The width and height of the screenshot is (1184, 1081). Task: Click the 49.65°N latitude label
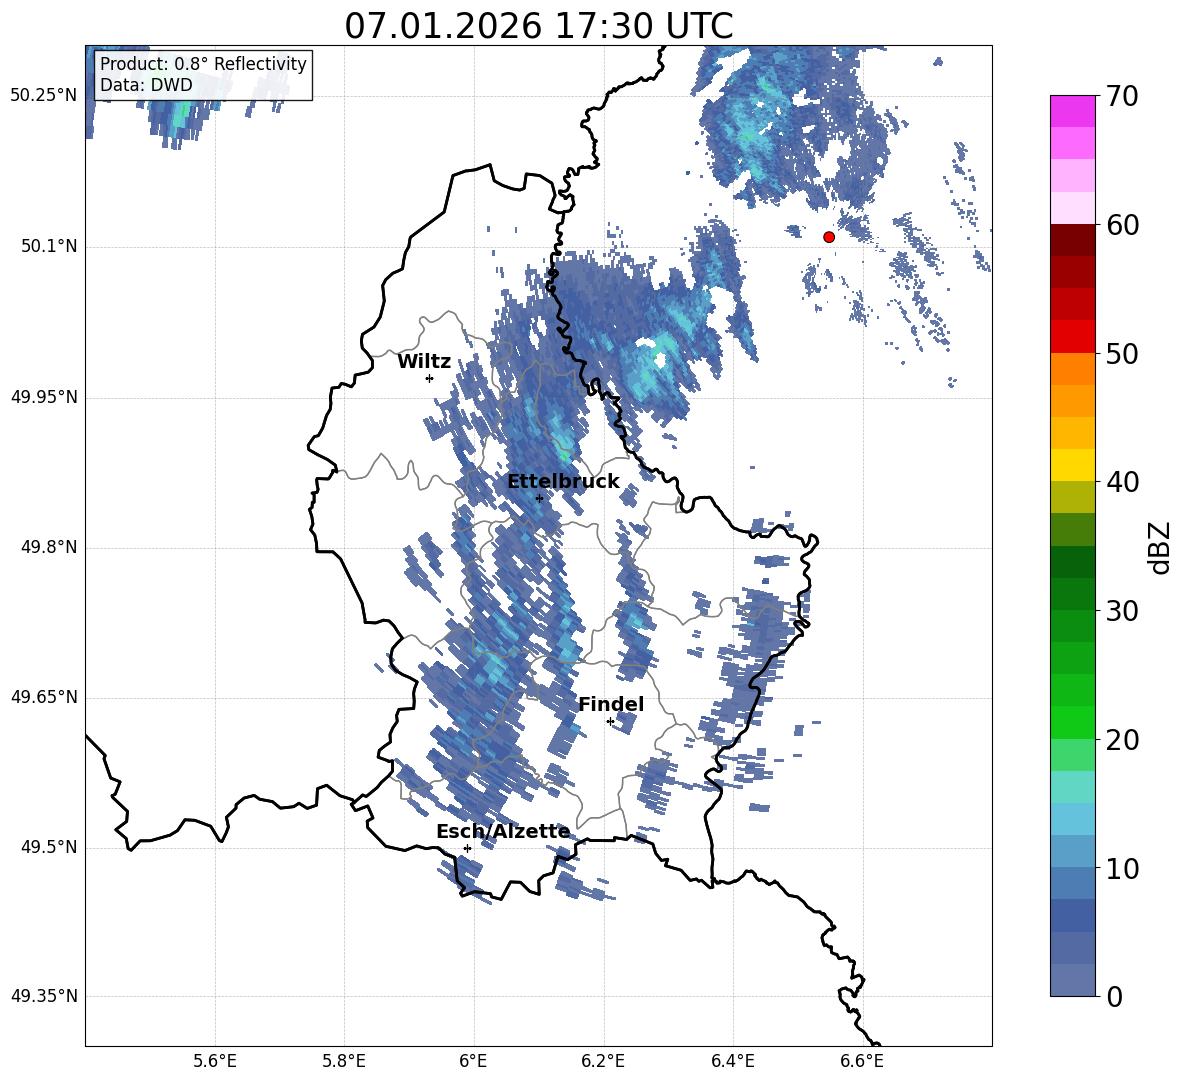click(x=44, y=697)
